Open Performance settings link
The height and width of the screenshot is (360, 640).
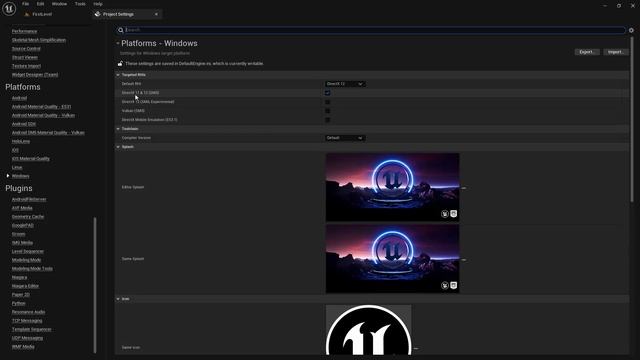click(24, 31)
